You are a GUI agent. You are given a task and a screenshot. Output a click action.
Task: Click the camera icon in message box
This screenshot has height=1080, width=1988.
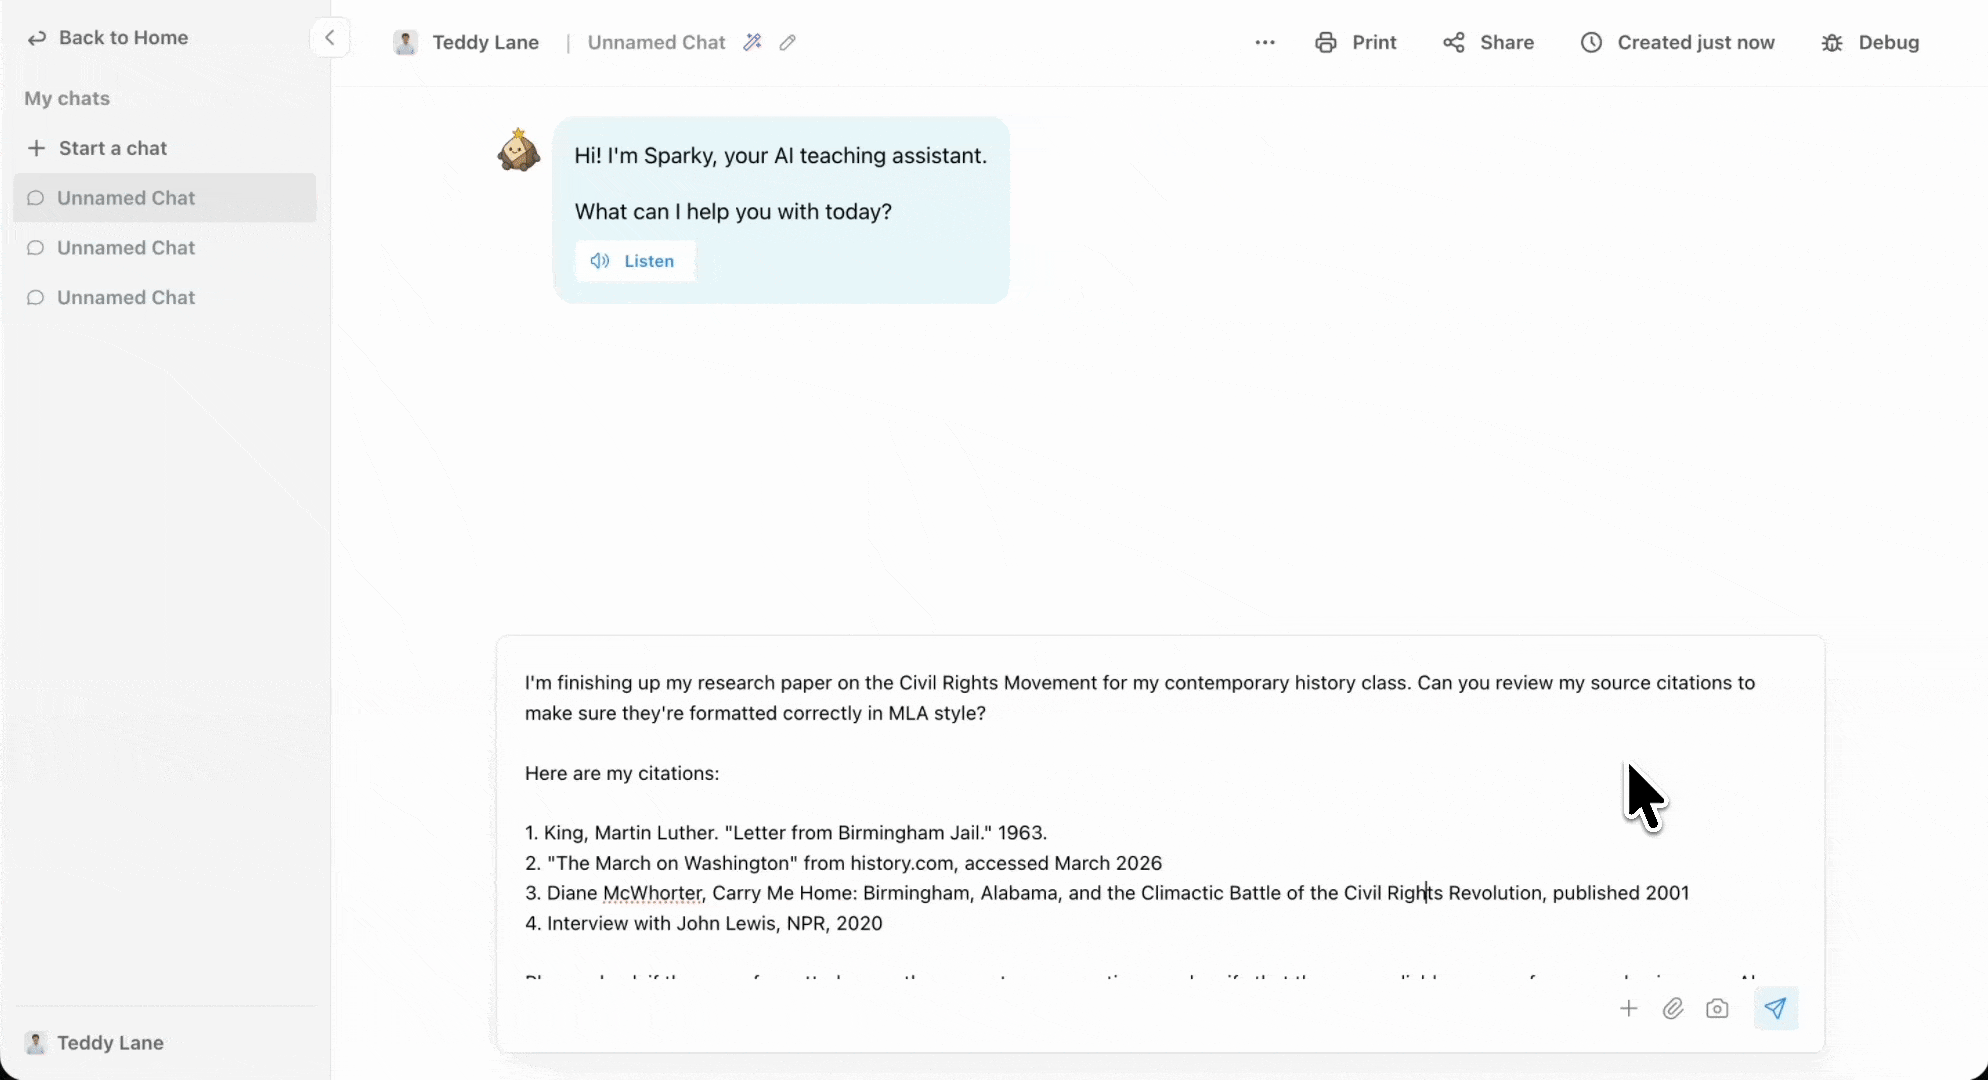click(1717, 1008)
